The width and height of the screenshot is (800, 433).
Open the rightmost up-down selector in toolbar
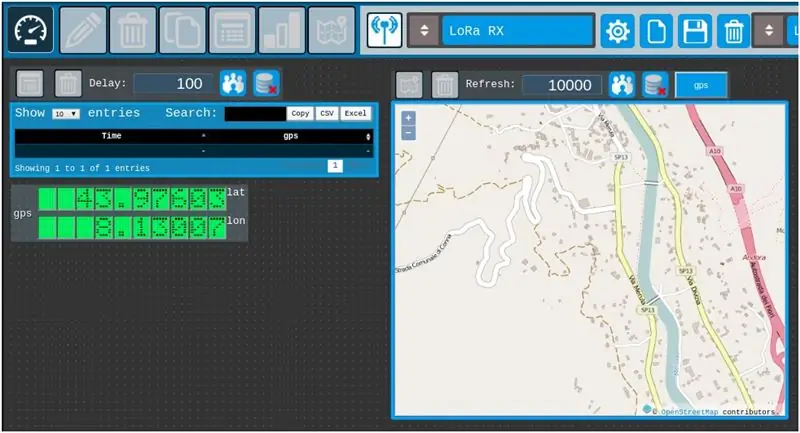[x=769, y=31]
